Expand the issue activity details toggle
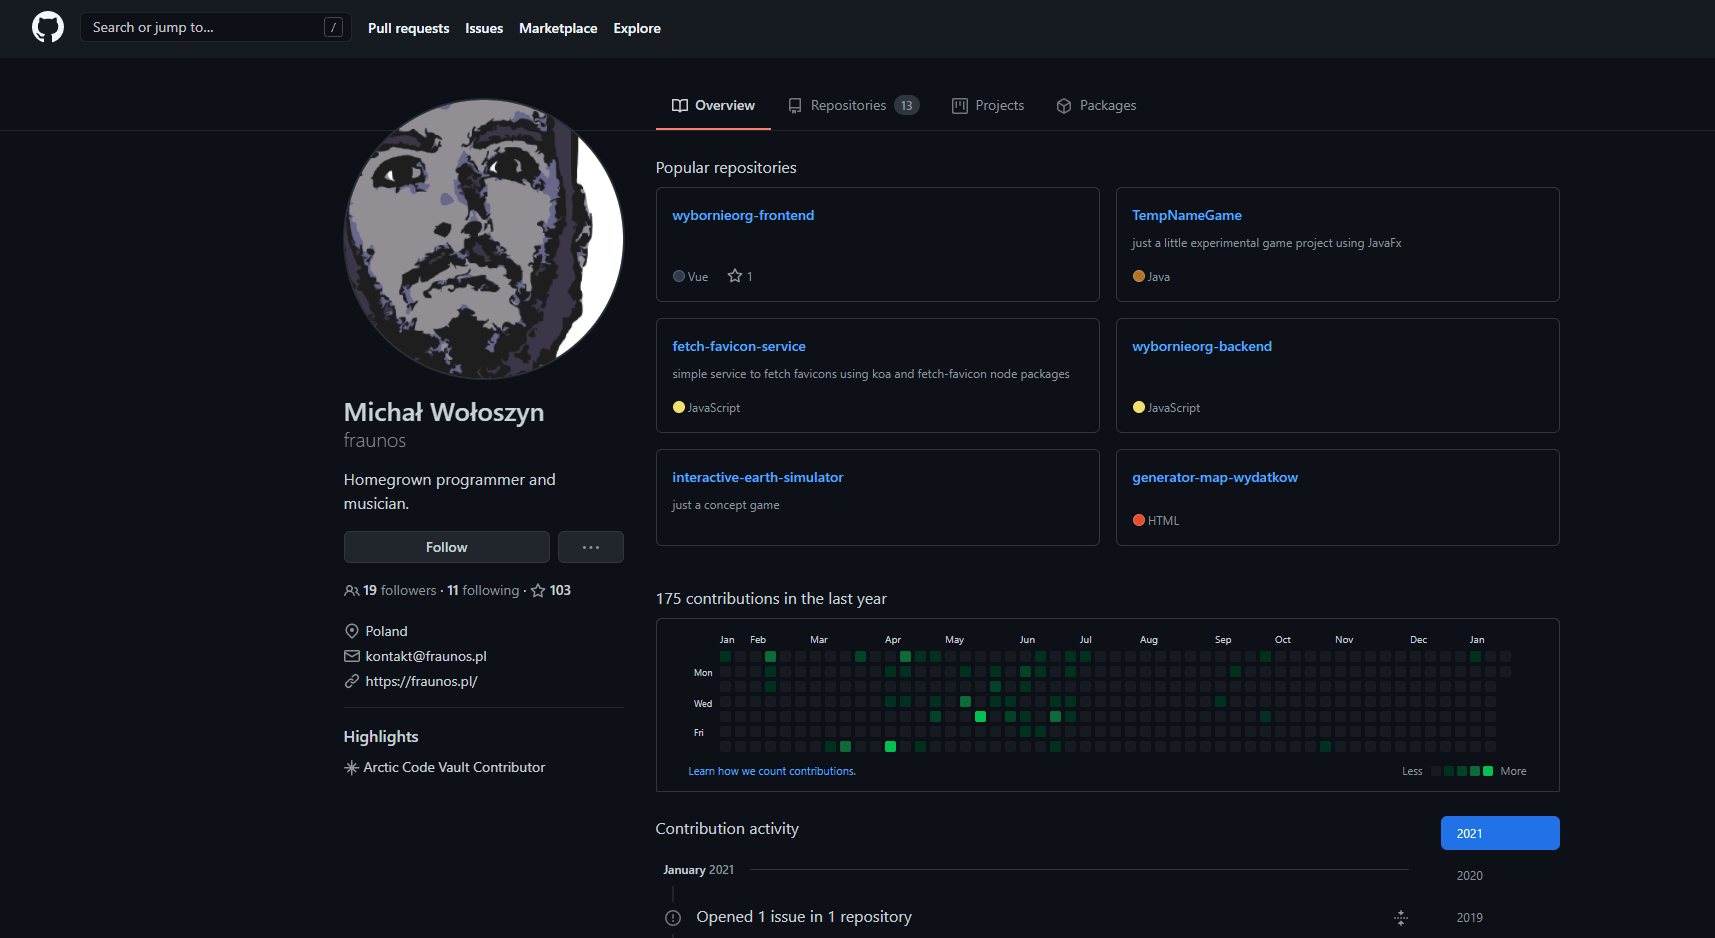1715x938 pixels. 1400,918
